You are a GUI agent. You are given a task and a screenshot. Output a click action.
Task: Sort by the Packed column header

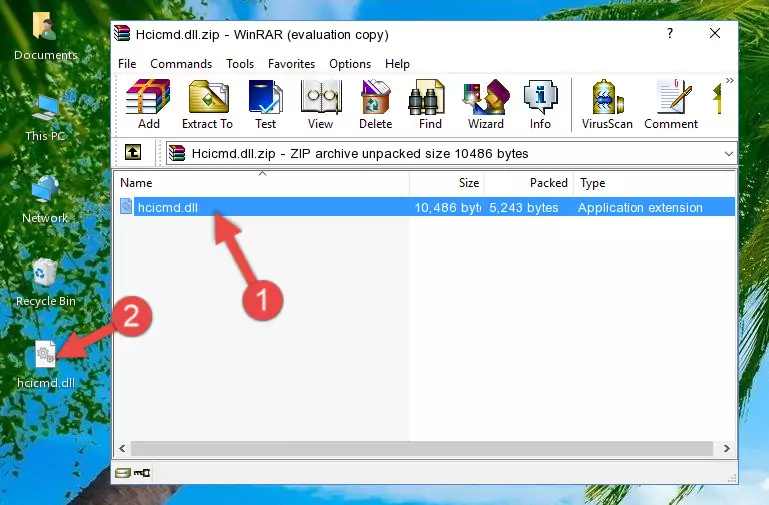529,183
